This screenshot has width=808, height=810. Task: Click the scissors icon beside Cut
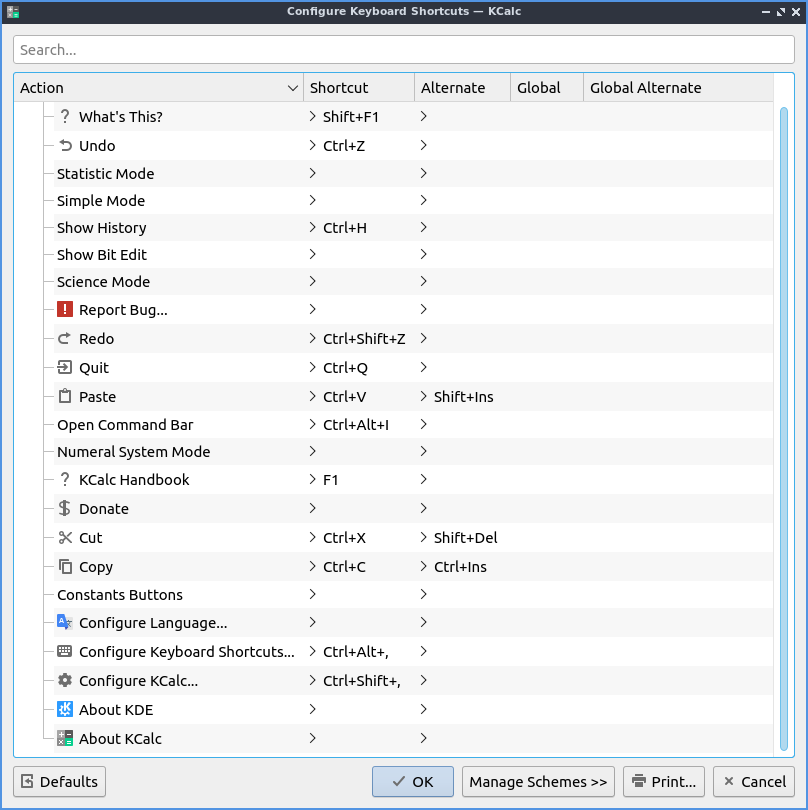[66, 538]
